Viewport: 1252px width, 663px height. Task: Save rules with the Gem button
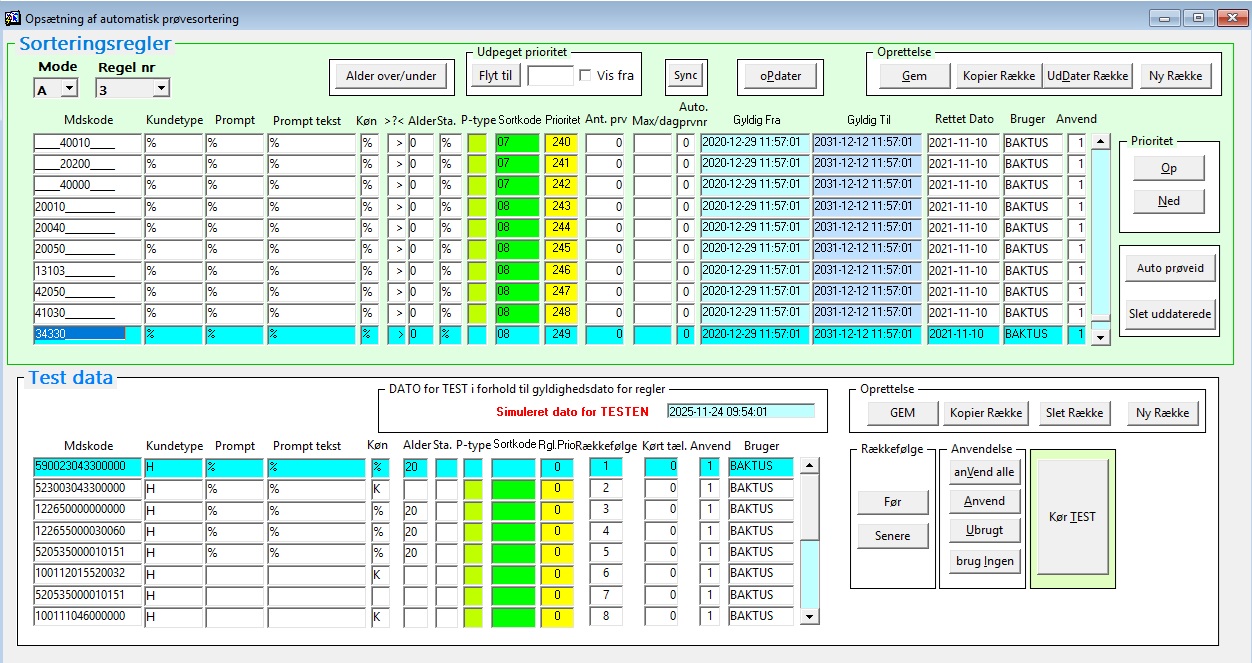coord(914,76)
